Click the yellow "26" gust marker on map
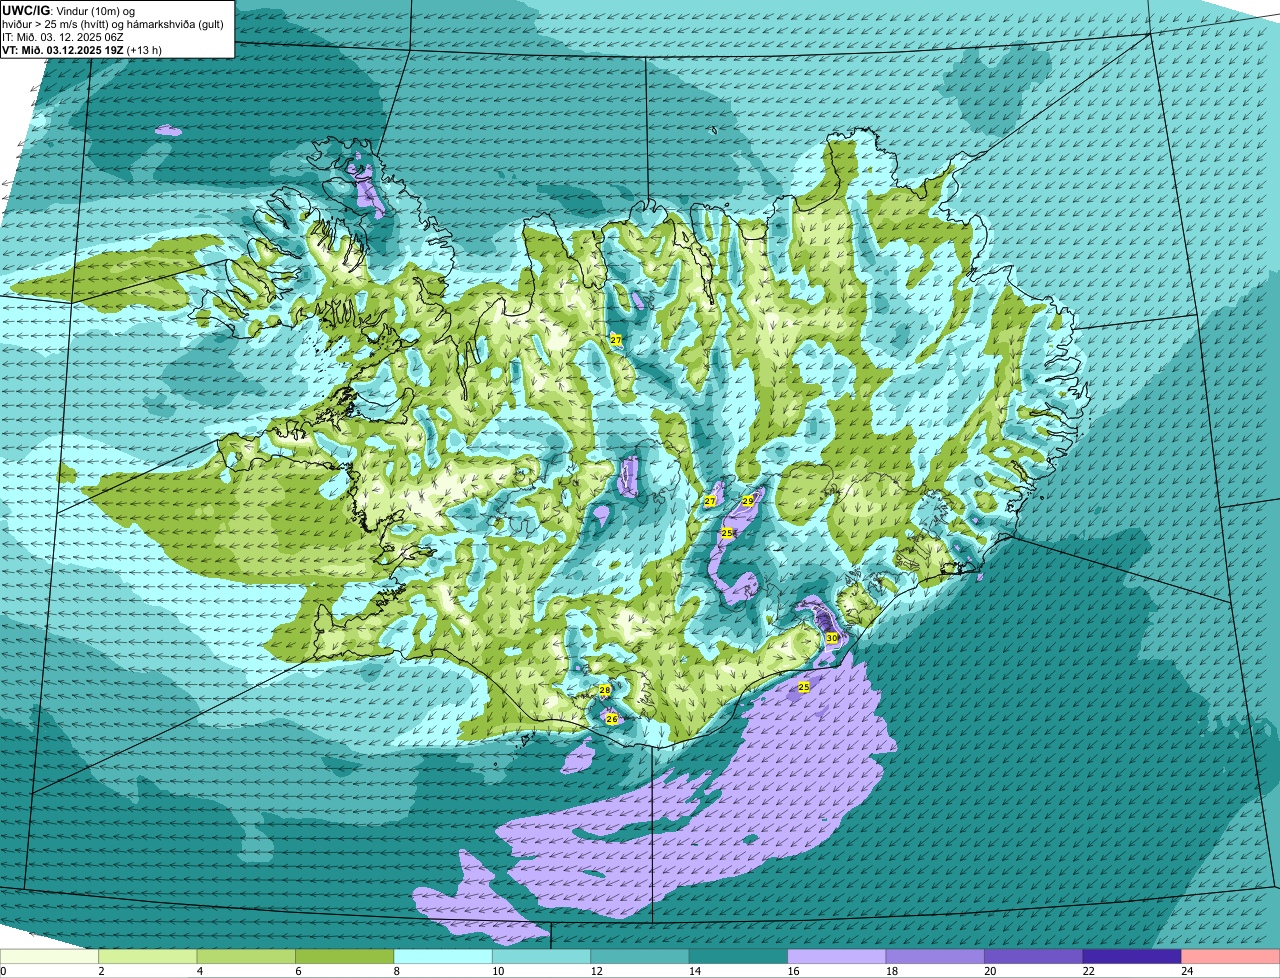This screenshot has height=978, width=1280. click(612, 719)
